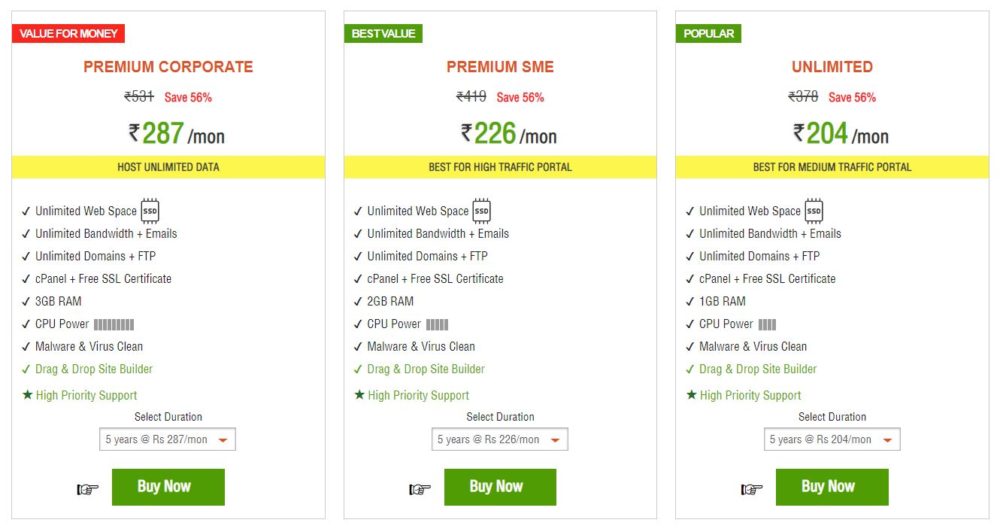Click the BEST VALUE badge
Viewport: 1000px width, 532px height.
383,34
